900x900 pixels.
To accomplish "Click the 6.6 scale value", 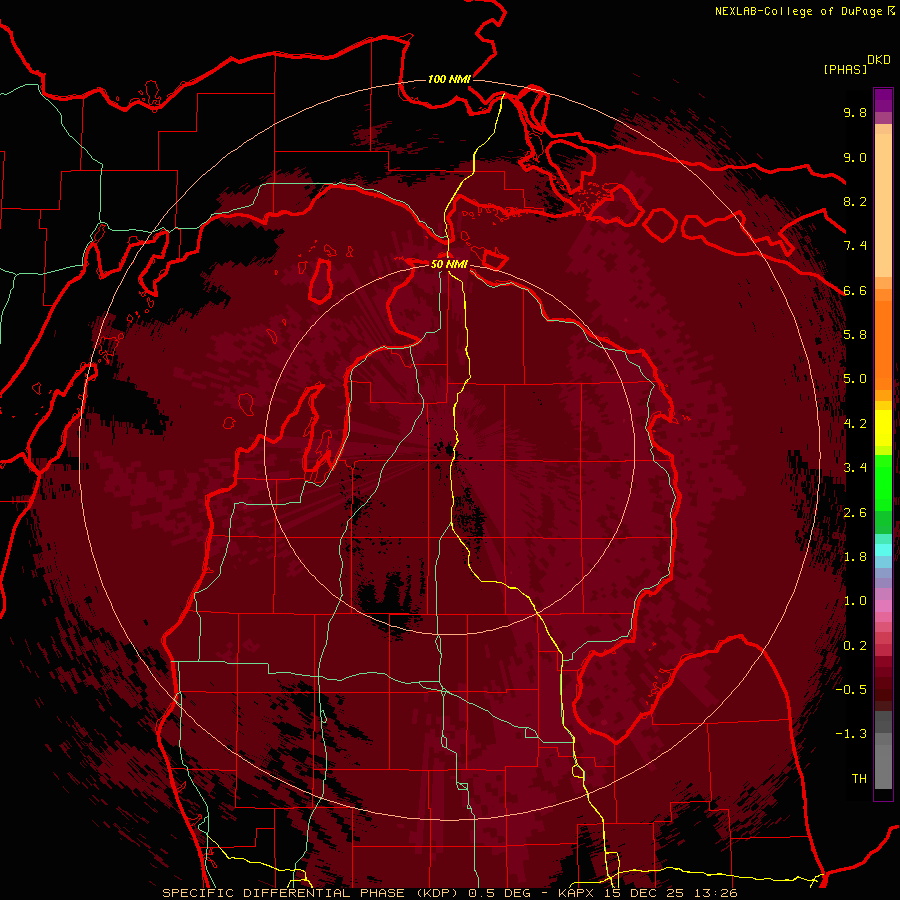I will coord(855,290).
